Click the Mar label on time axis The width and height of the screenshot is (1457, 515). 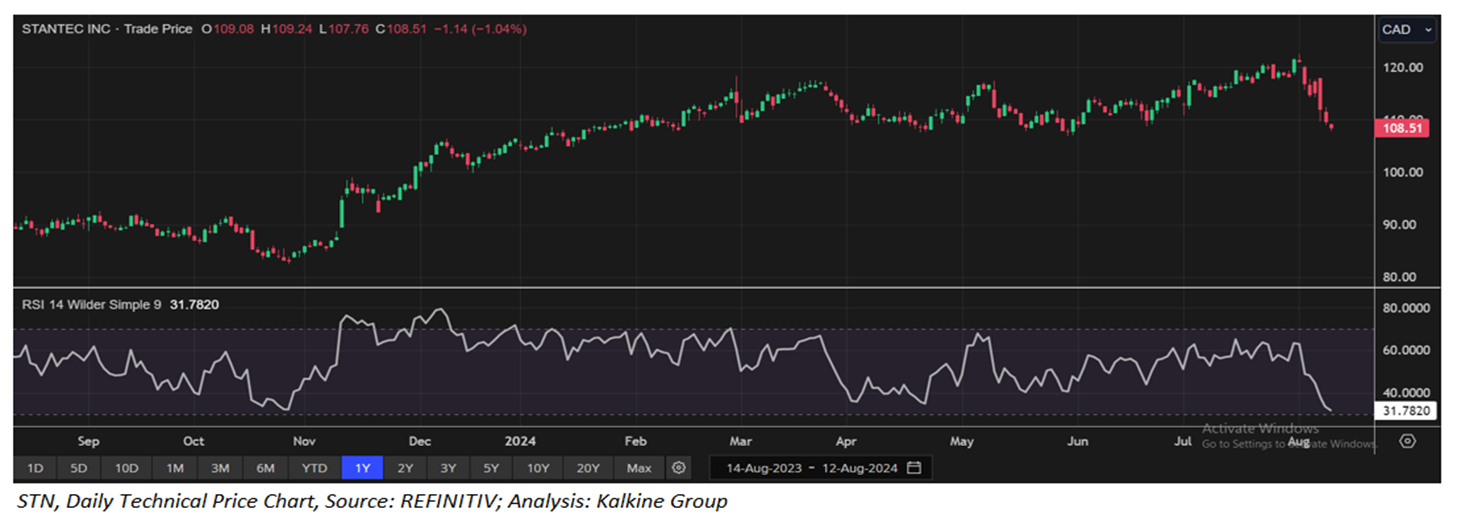(740, 441)
